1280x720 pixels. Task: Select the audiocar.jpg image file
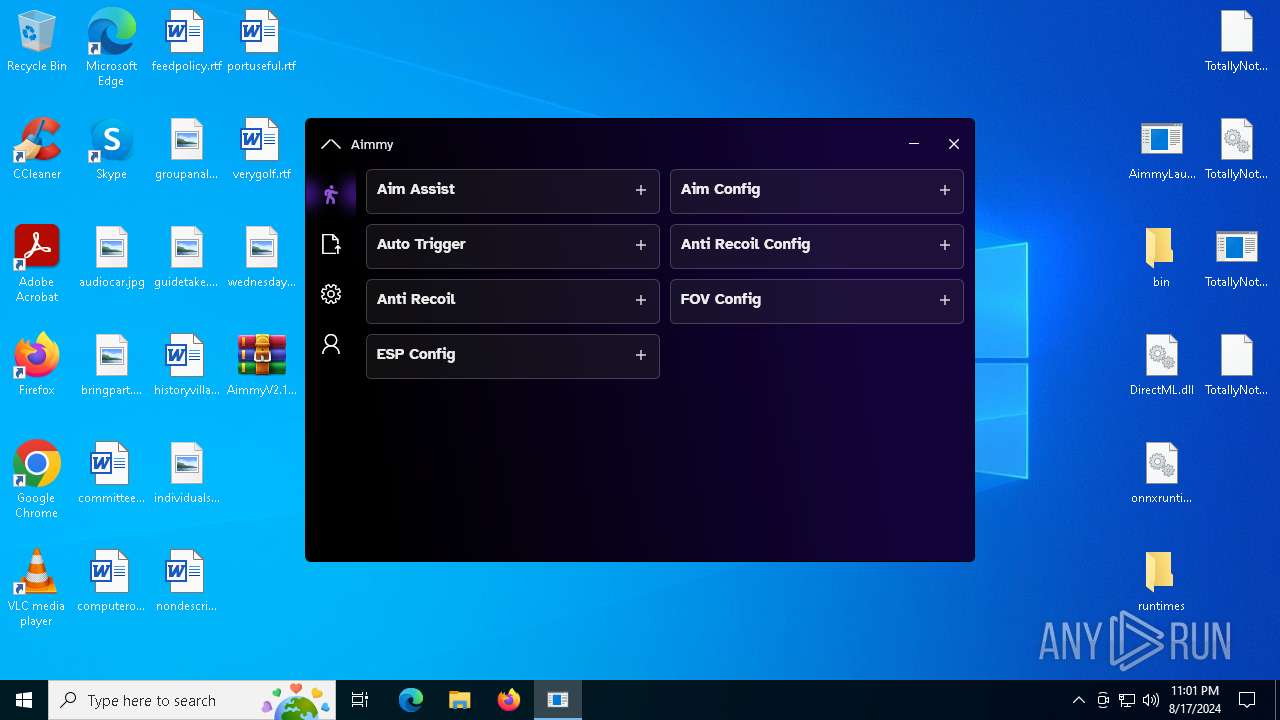[x=111, y=258]
